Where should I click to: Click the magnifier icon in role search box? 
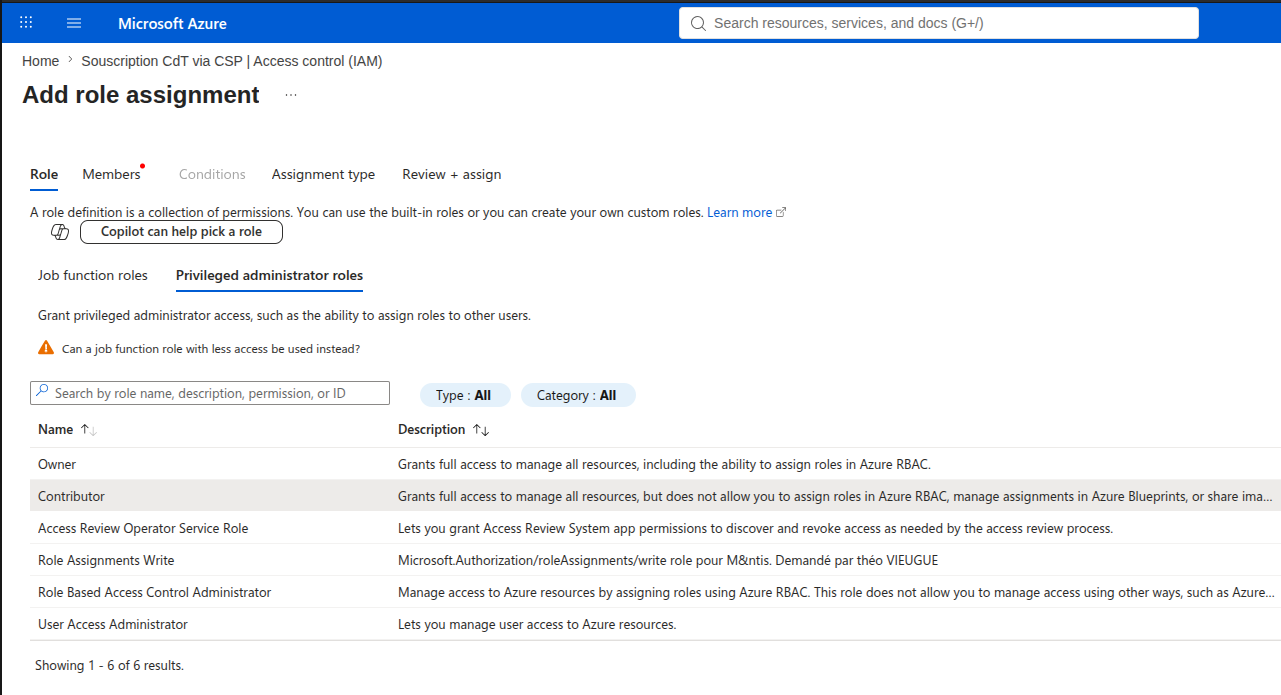click(42, 392)
